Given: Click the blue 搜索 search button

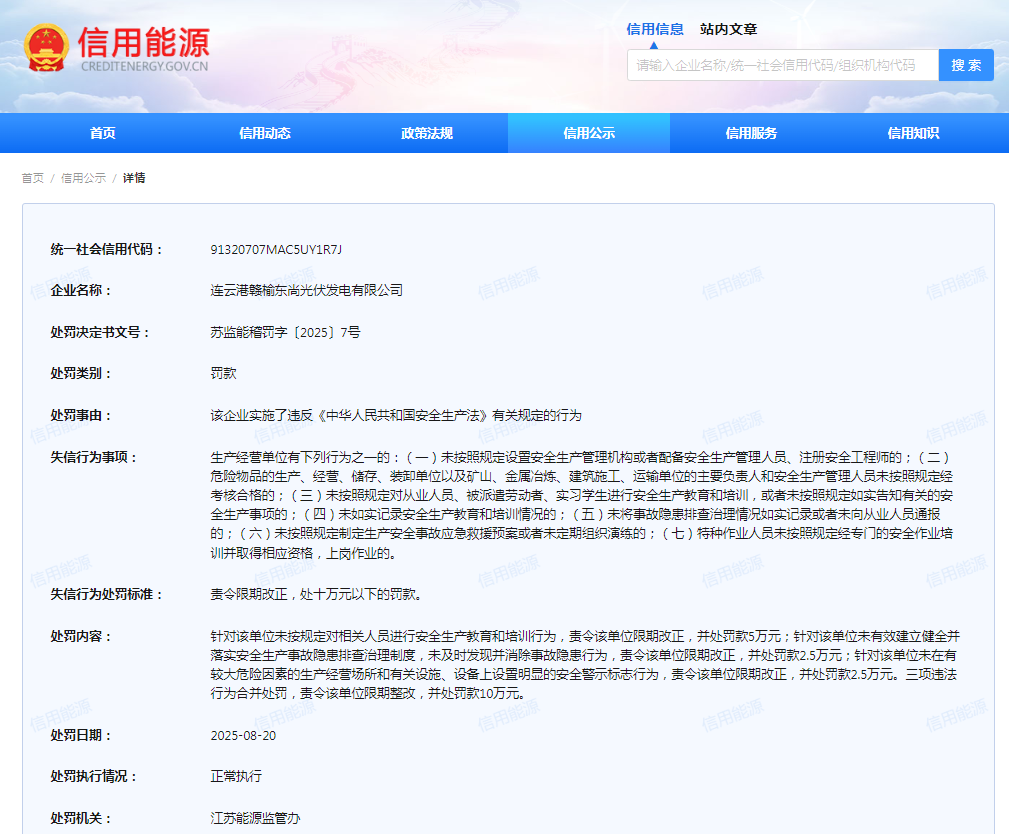Looking at the screenshot, I should pos(966,65).
